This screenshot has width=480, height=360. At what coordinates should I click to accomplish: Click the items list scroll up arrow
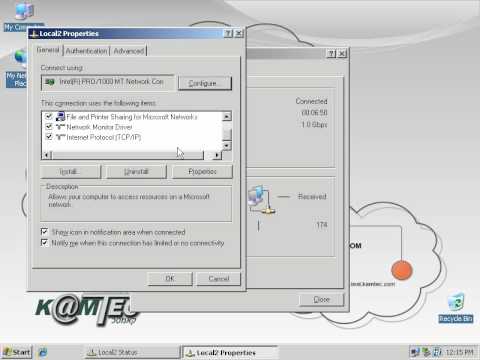click(227, 116)
